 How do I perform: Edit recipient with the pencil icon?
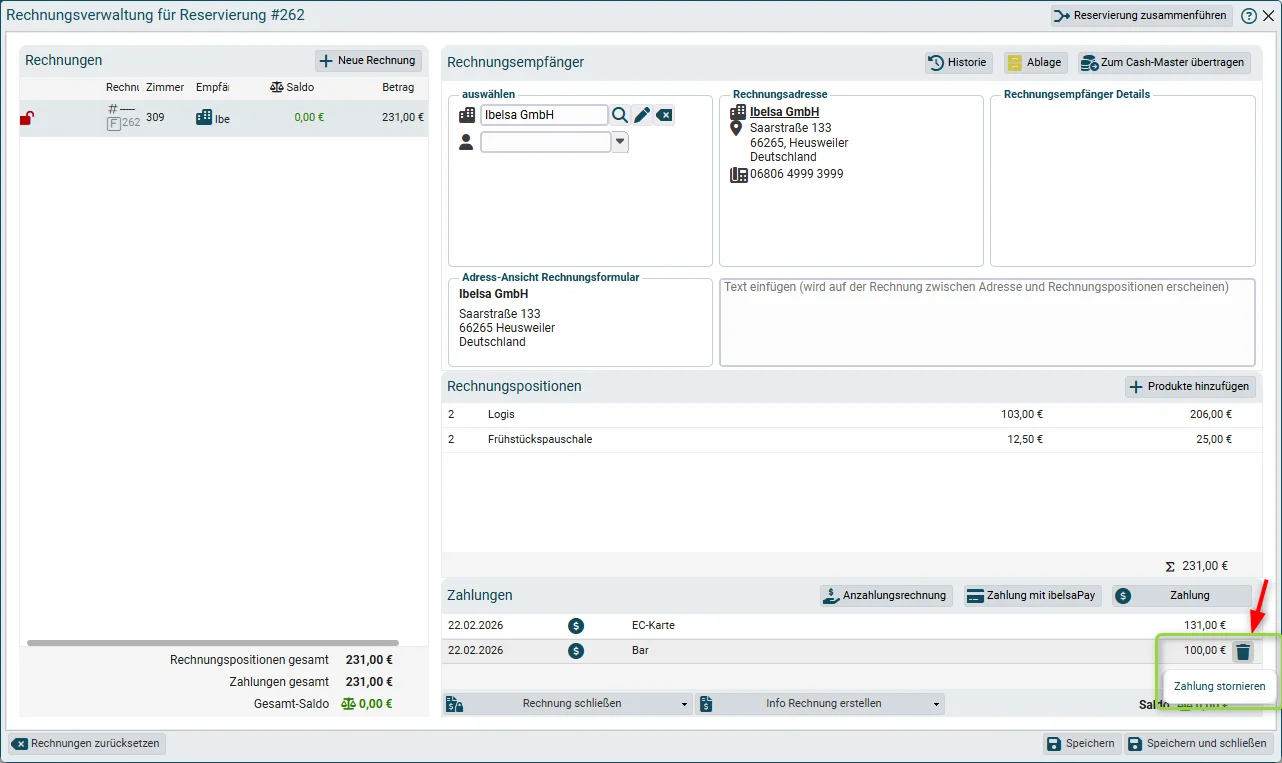(642, 115)
